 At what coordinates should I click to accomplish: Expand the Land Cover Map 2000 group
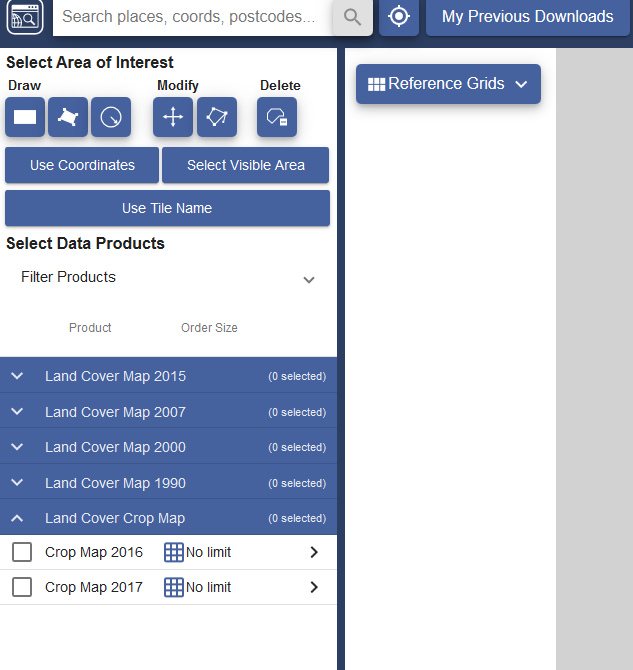click(18, 447)
